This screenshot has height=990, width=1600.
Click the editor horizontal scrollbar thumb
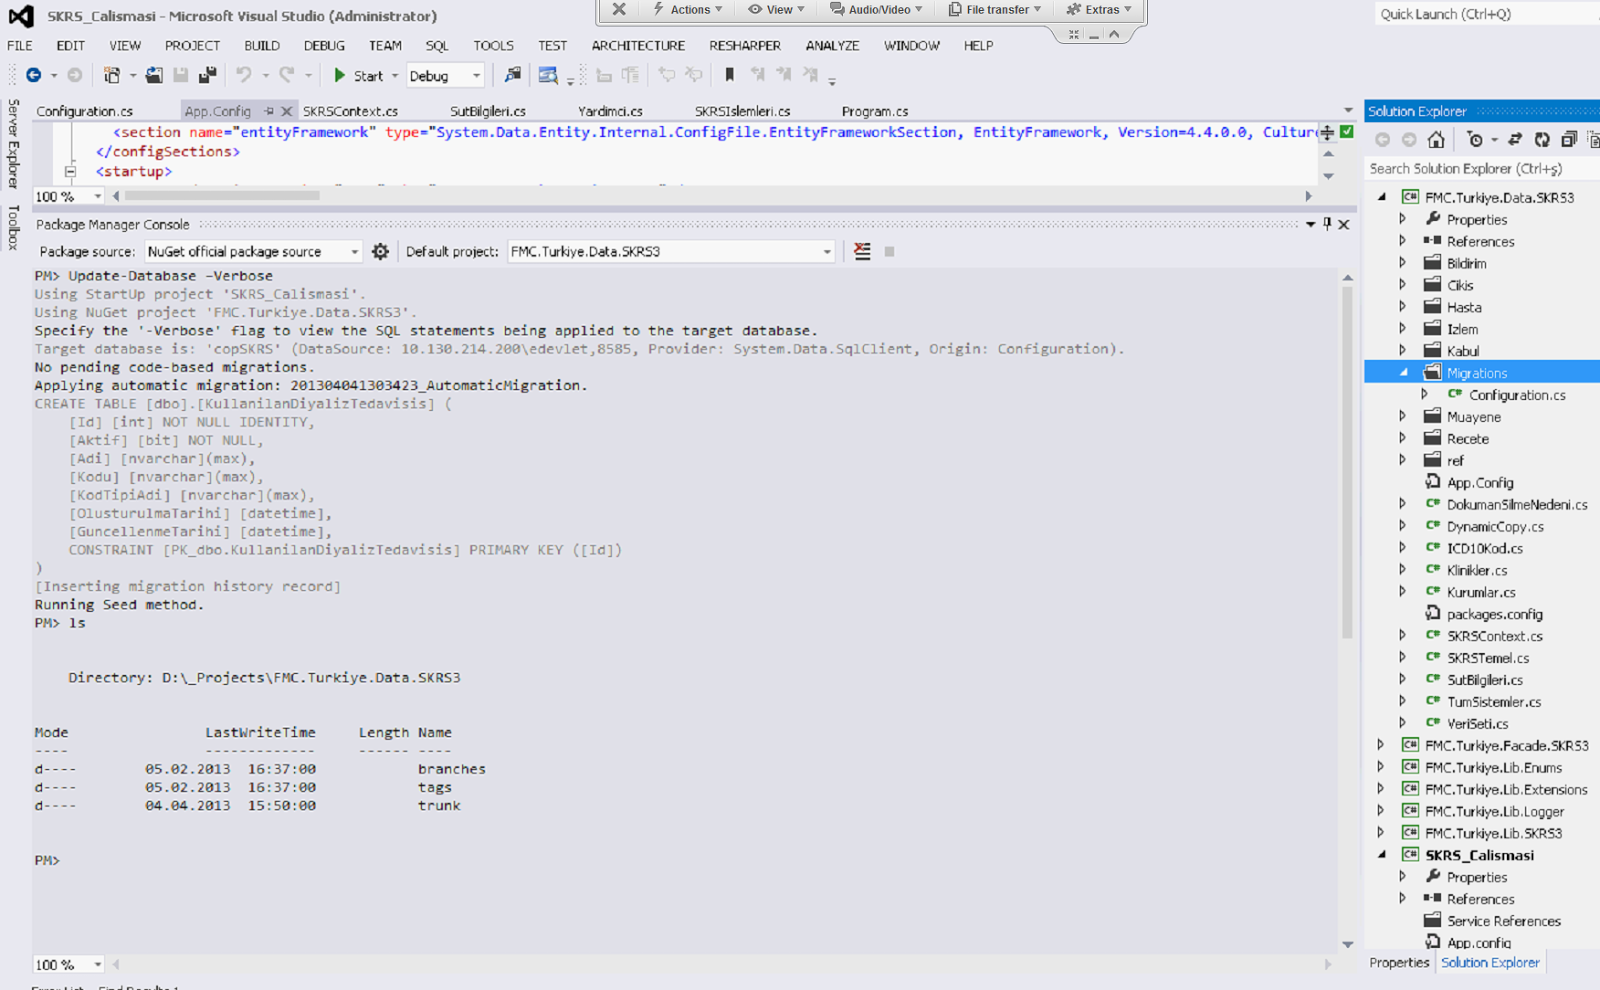[x=222, y=196]
